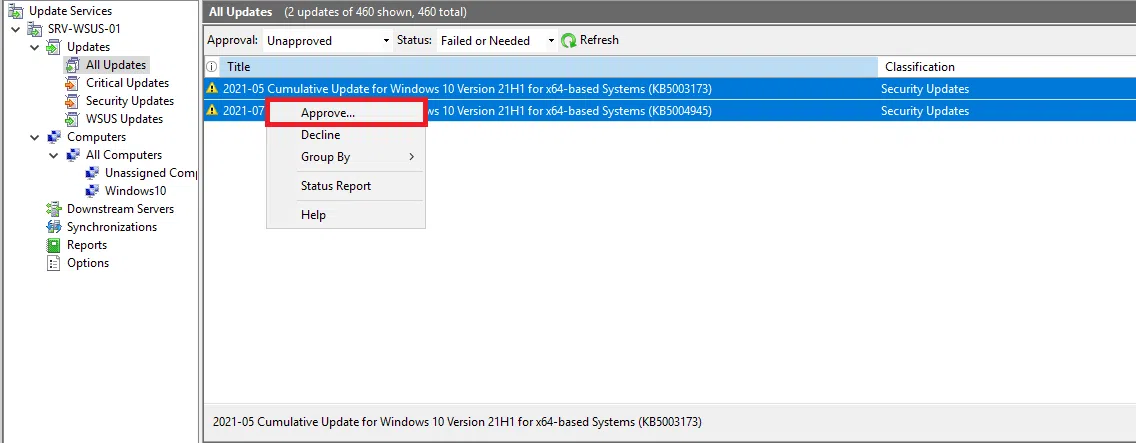Click the Critical Updates icon
The width and height of the screenshot is (1136, 443).
[73, 83]
